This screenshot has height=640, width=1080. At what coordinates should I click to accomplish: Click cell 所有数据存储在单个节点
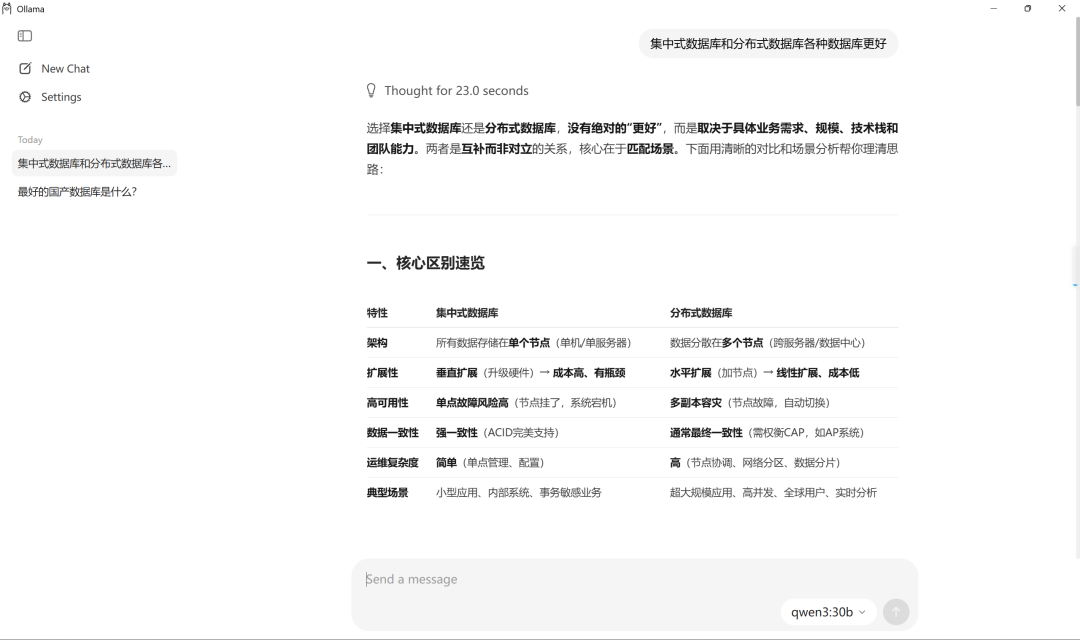(534, 342)
